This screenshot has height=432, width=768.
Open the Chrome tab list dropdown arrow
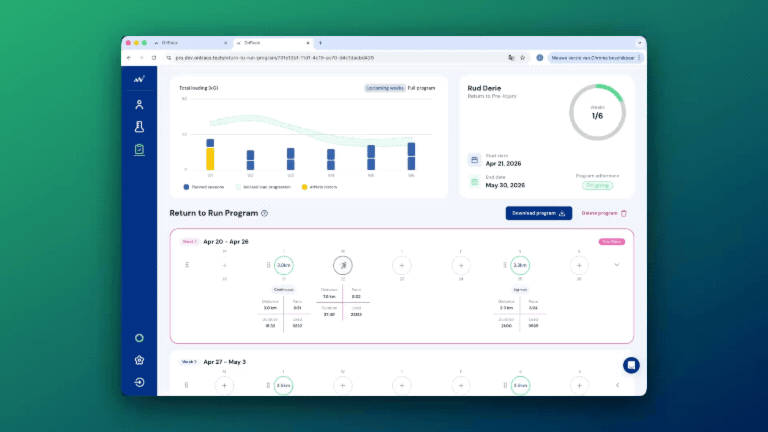point(639,43)
